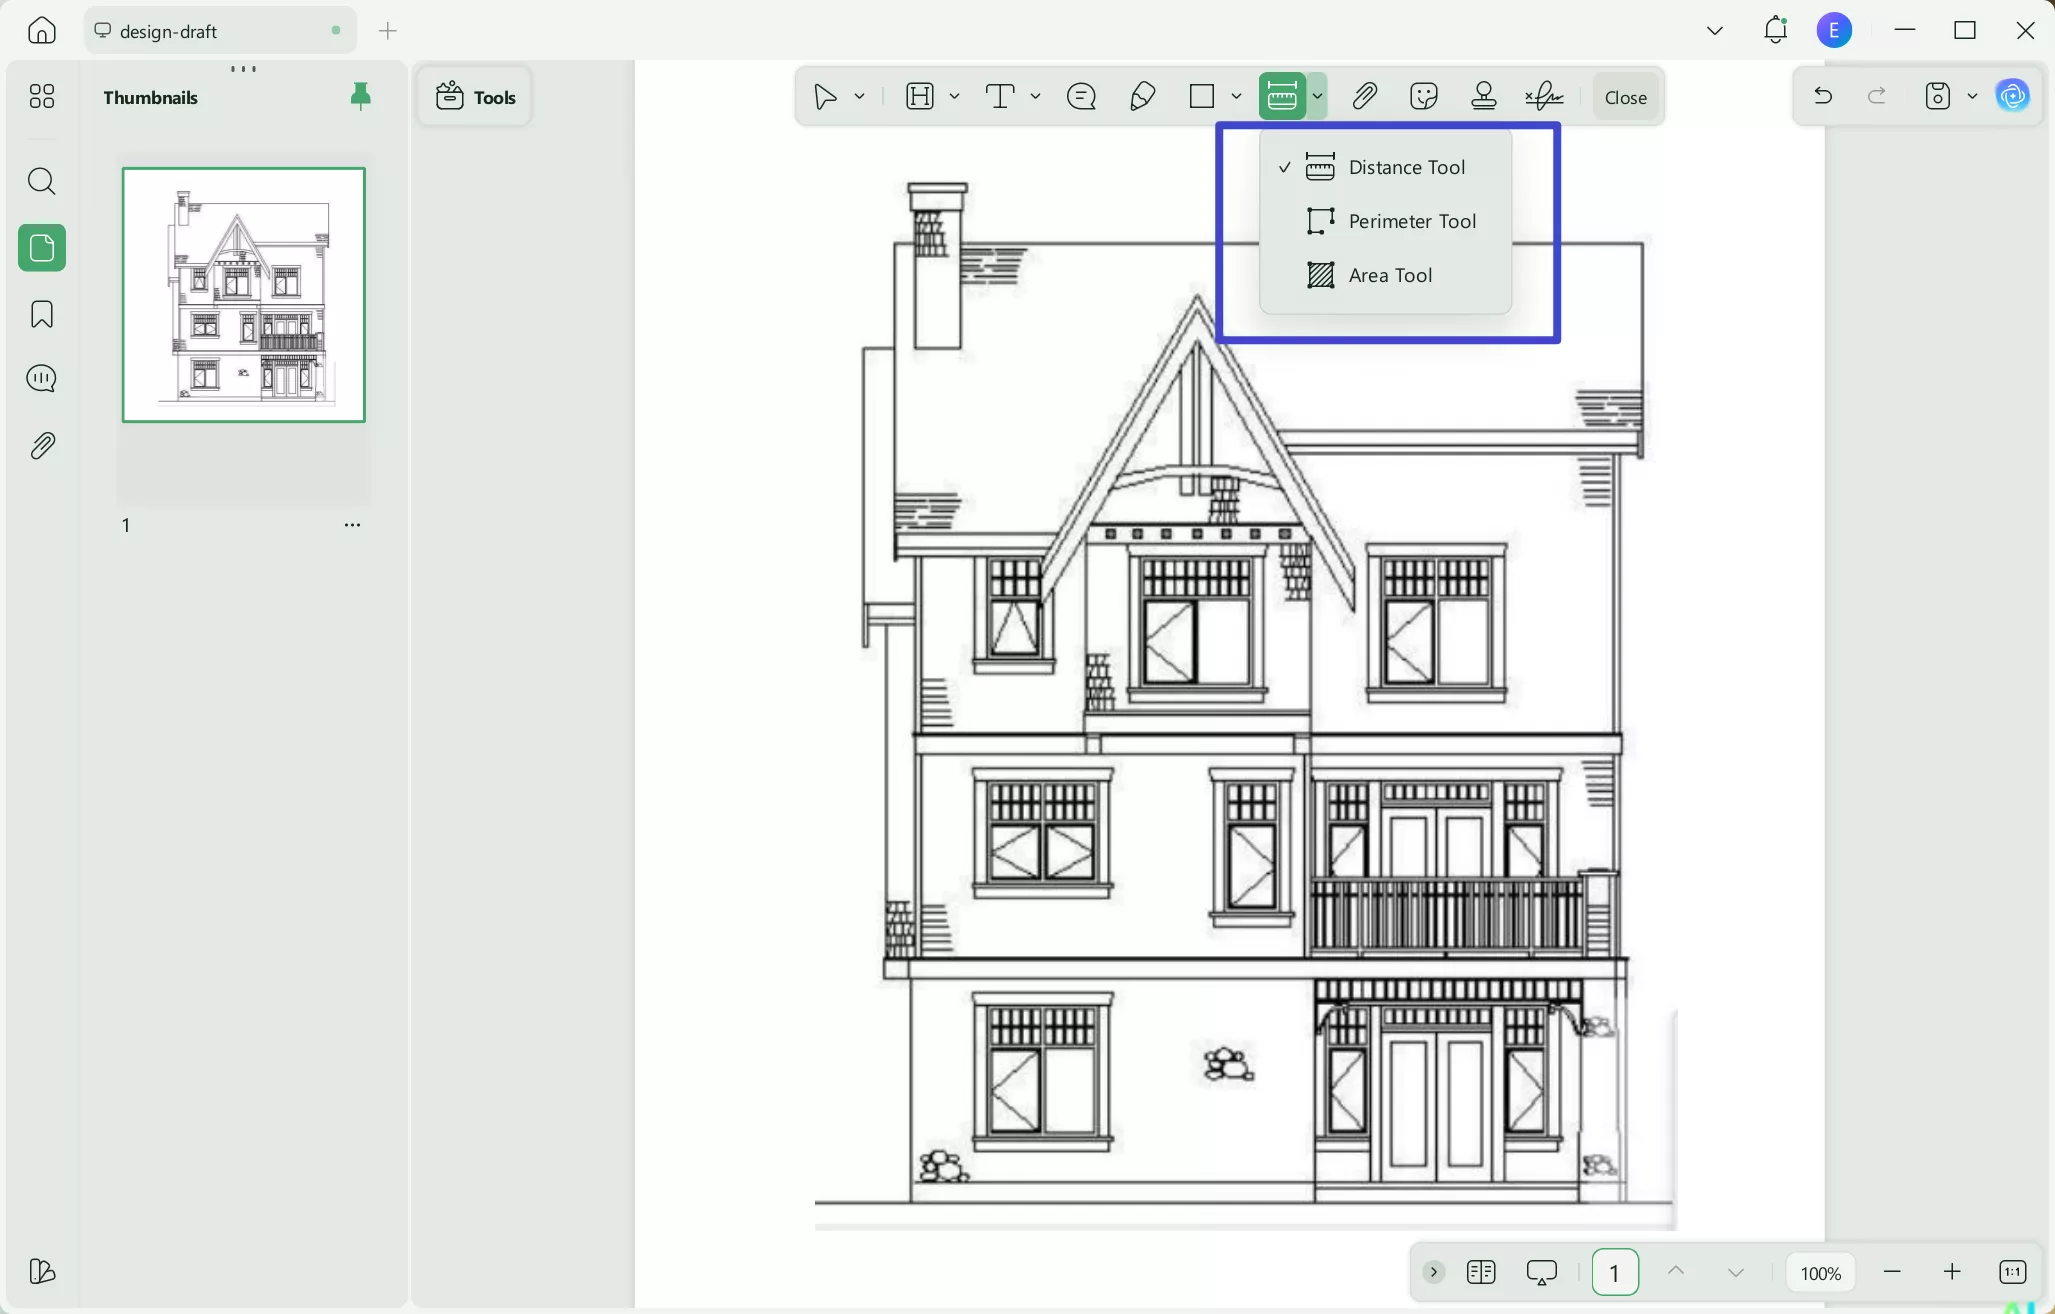Toggle presentation mode in the status bar
Image resolution: width=2055 pixels, height=1314 pixels.
point(1541,1272)
